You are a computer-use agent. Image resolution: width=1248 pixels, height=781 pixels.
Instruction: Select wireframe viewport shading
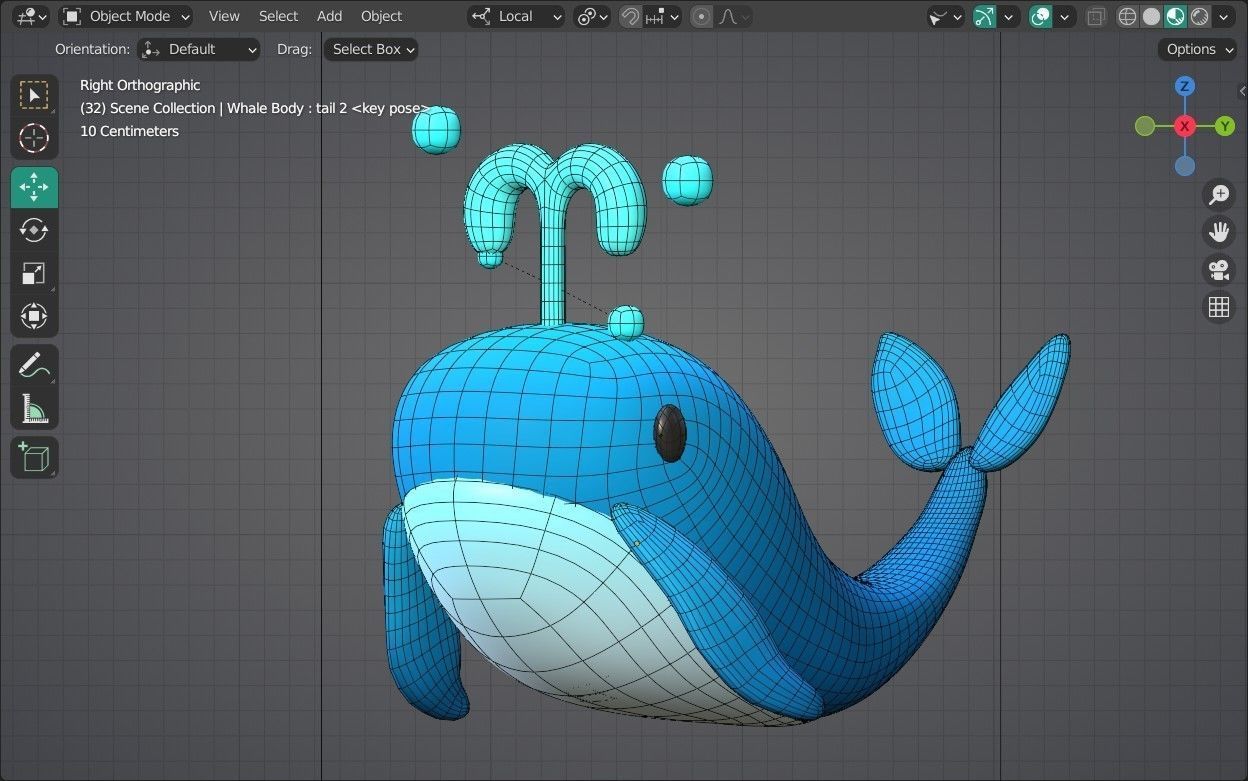[1128, 16]
